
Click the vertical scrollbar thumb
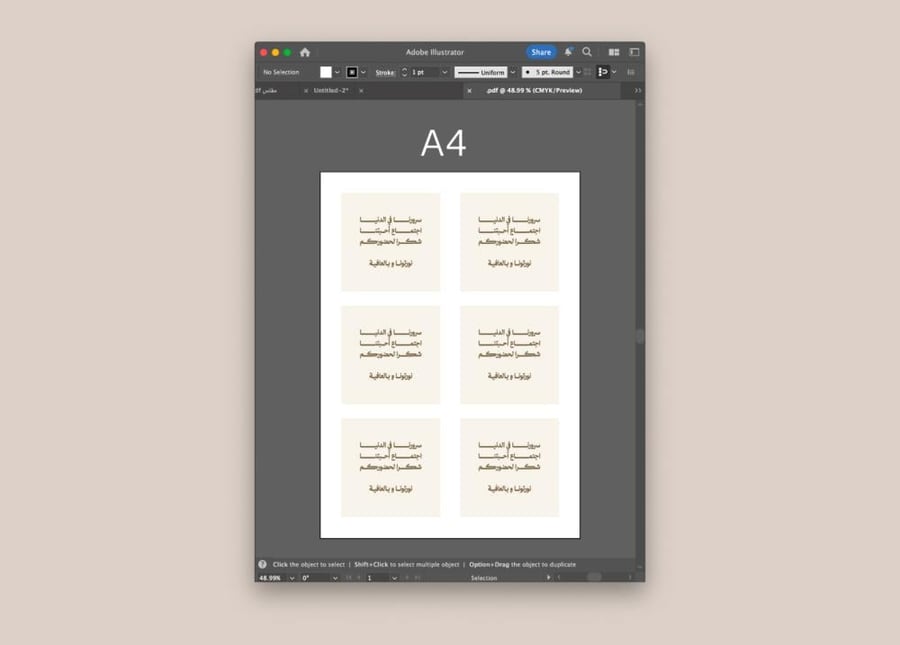pyautogui.click(x=640, y=336)
